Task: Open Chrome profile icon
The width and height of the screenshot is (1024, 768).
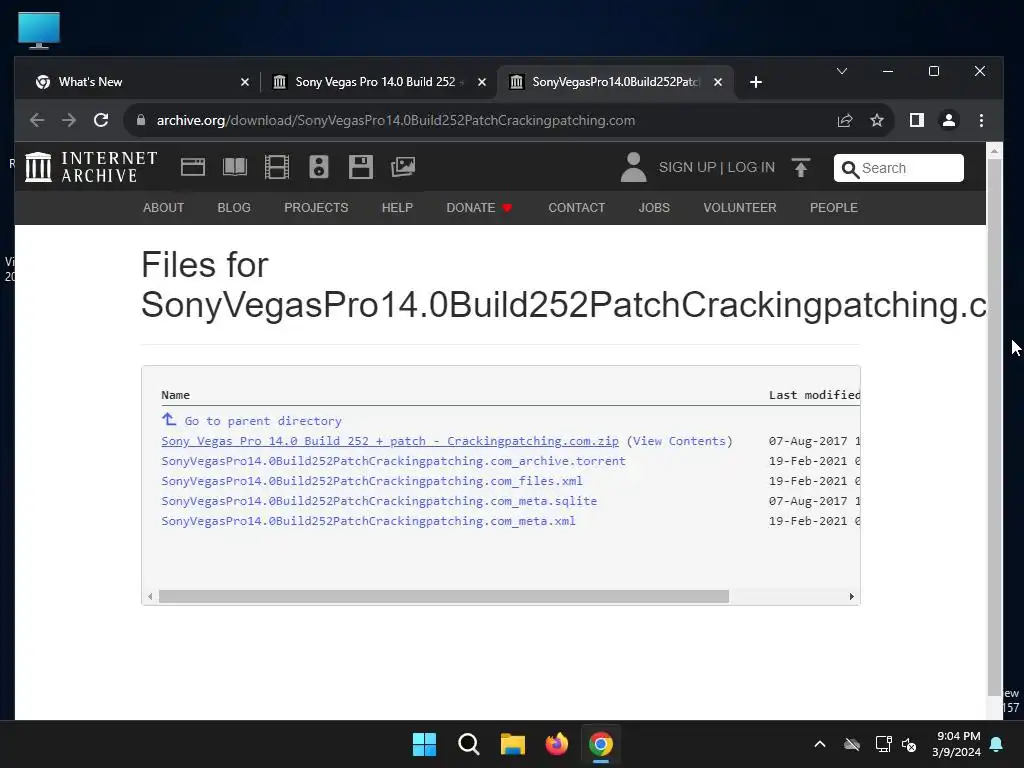Action: click(949, 120)
